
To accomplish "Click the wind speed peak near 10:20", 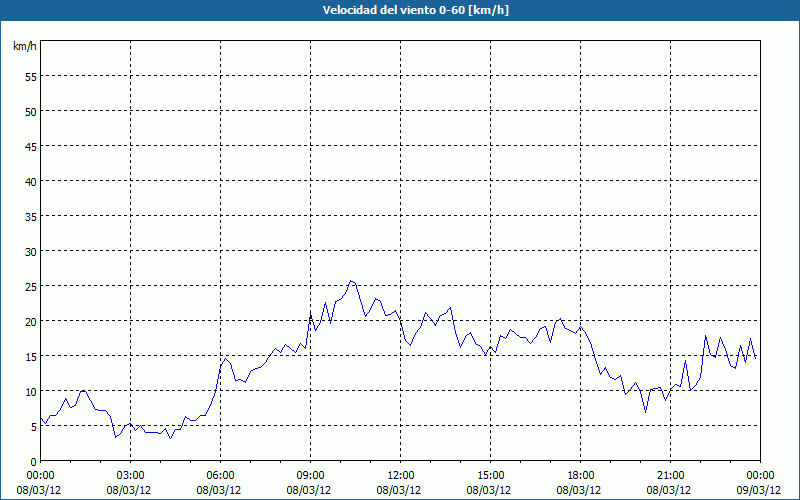I will [351, 281].
